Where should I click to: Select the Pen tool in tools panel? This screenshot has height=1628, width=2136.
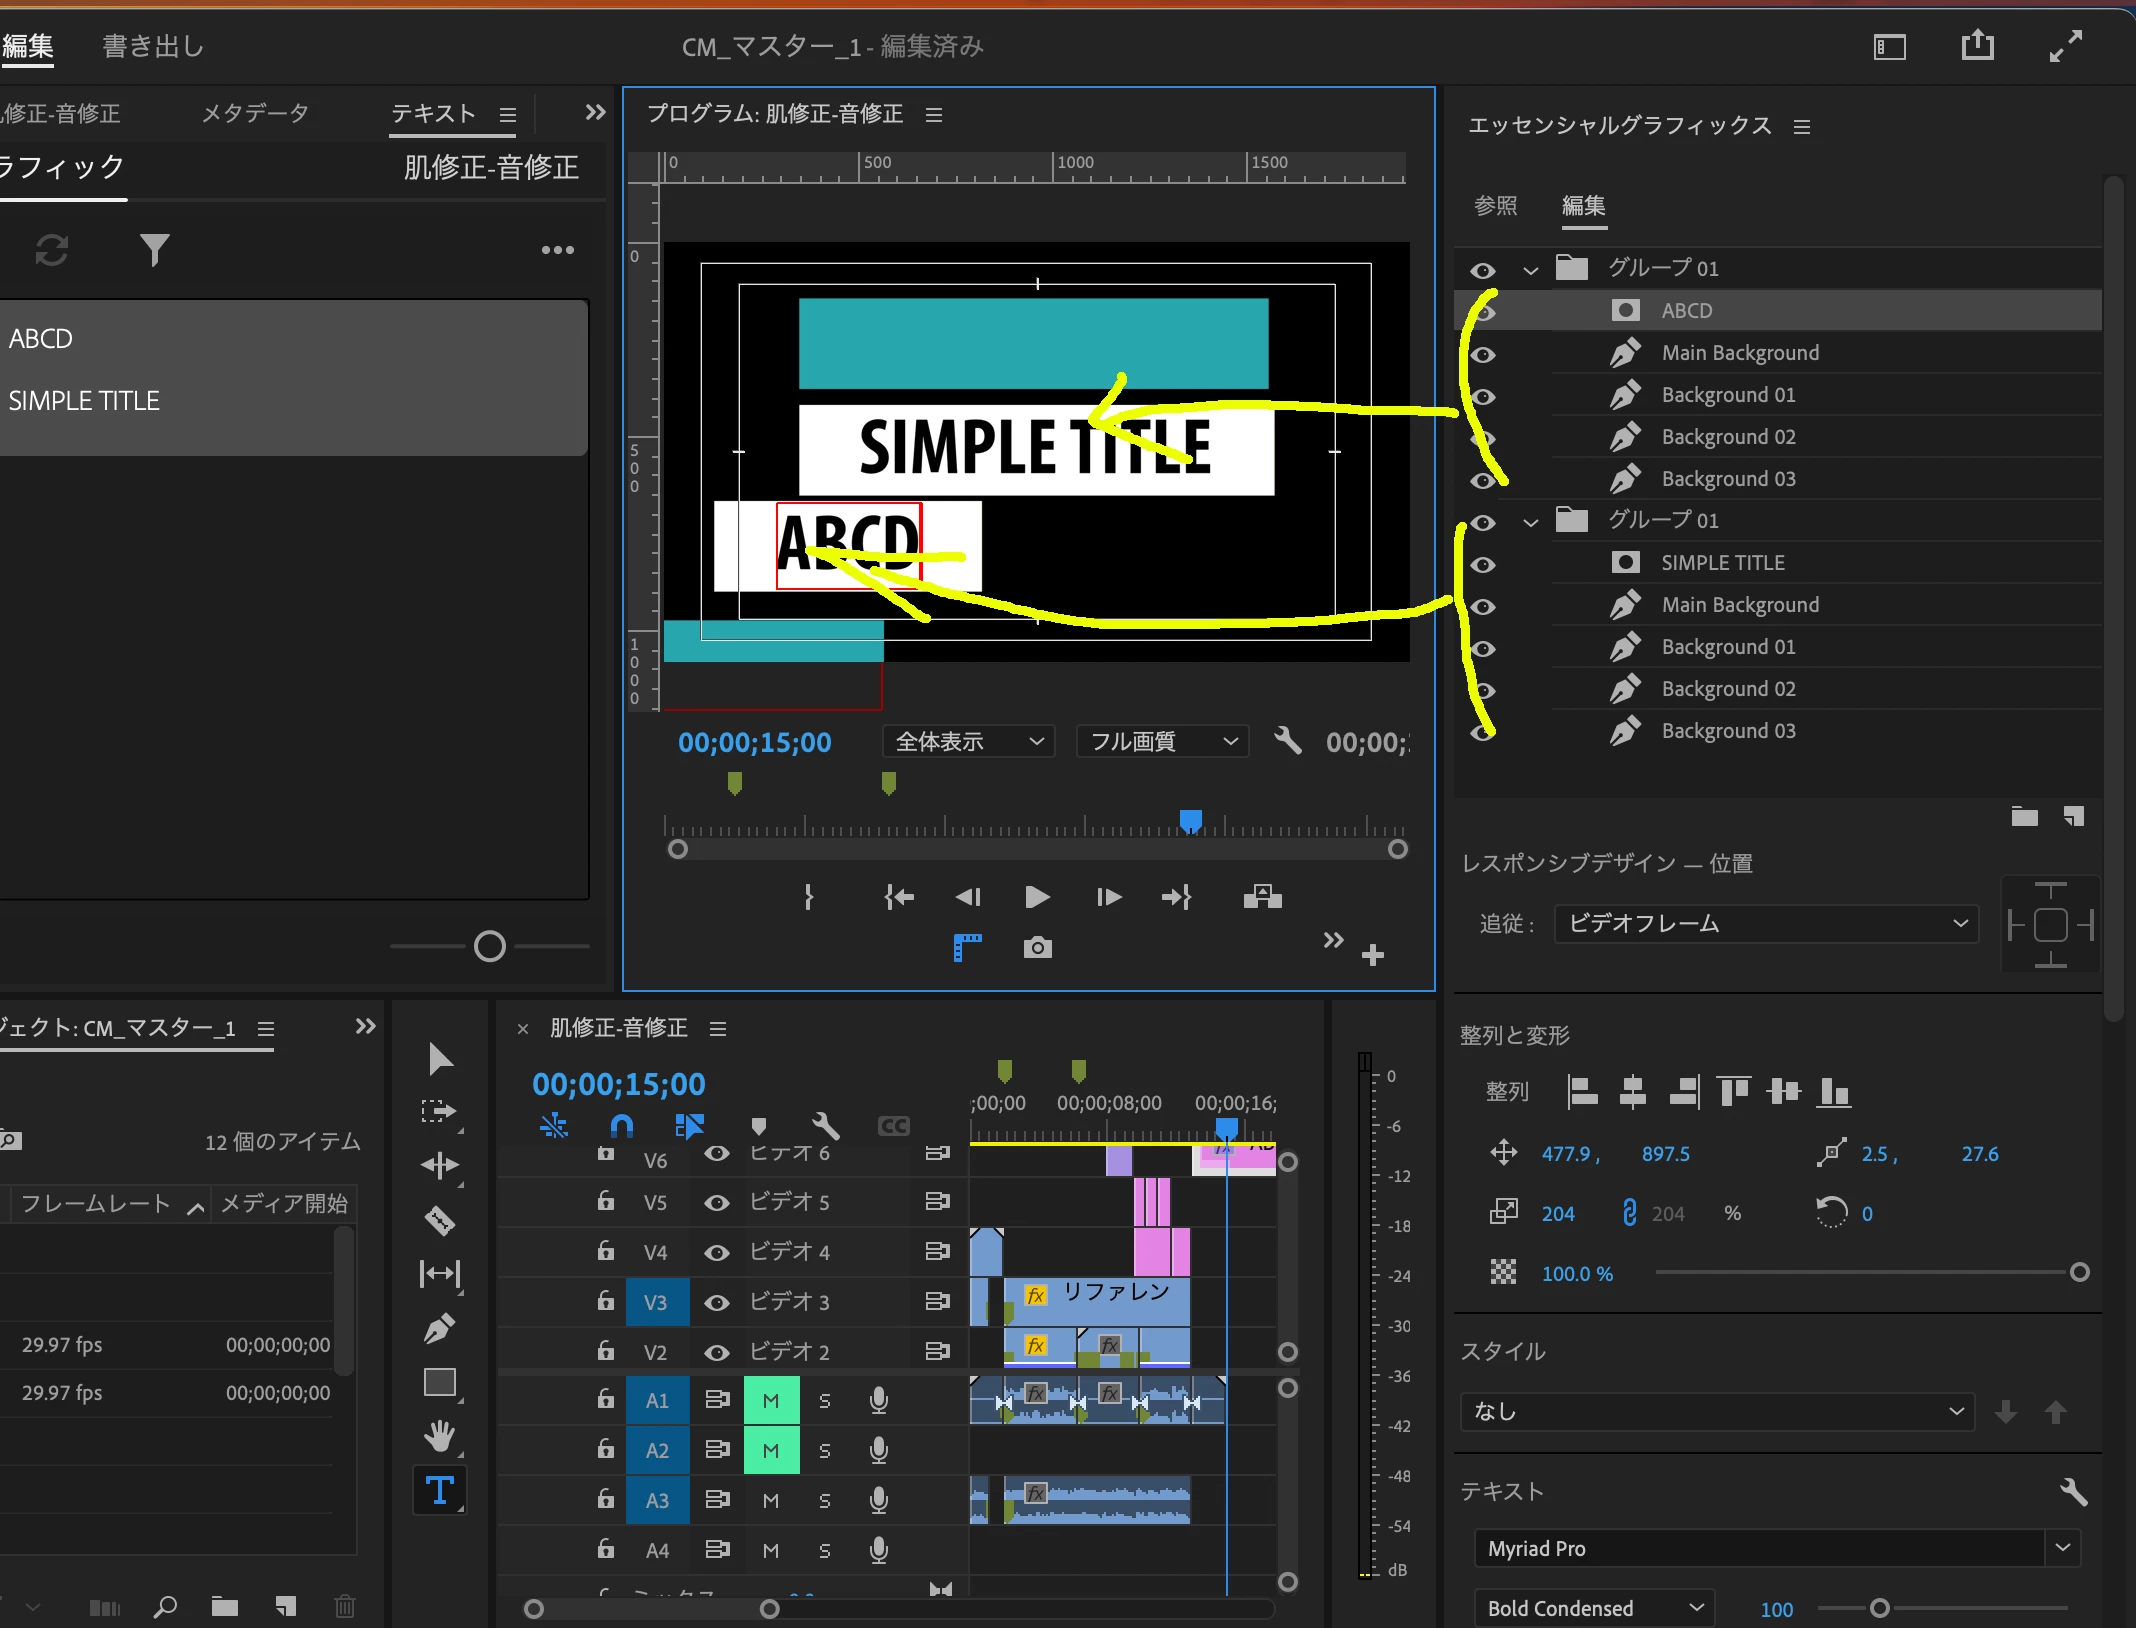tap(440, 1328)
